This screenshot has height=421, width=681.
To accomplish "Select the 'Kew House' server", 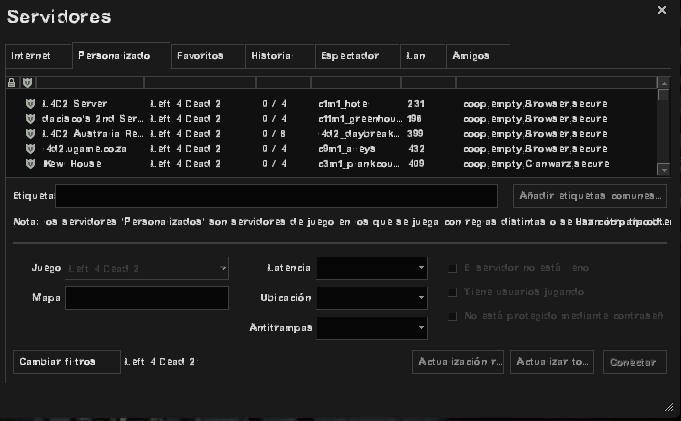I will pos(332,164).
